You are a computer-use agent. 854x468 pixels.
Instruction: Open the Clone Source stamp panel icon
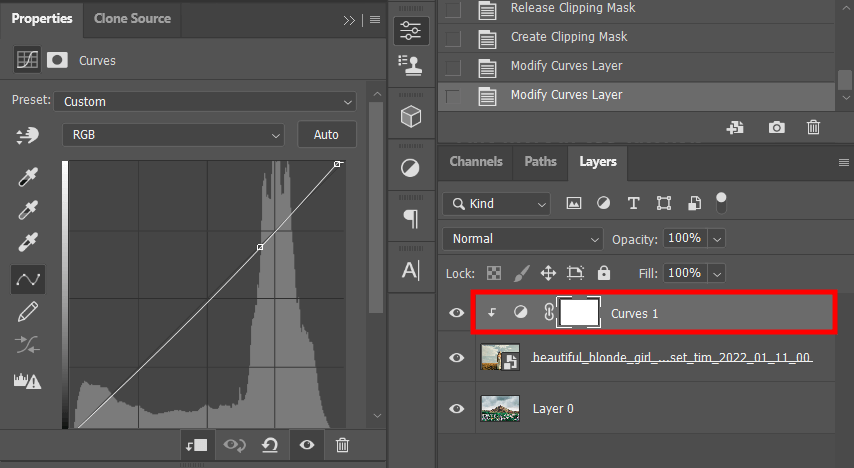coord(411,65)
